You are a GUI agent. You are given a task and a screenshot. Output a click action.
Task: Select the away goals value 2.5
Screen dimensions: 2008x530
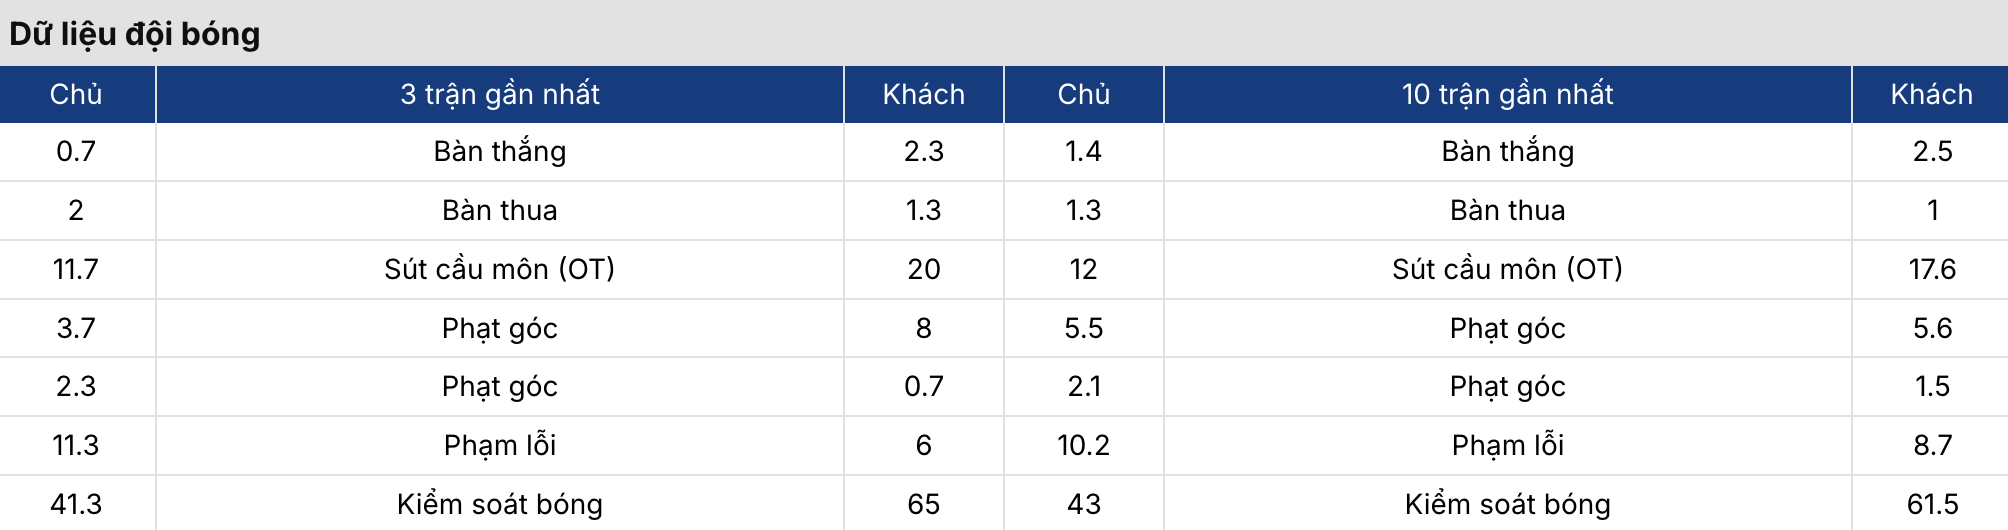(x=1932, y=151)
